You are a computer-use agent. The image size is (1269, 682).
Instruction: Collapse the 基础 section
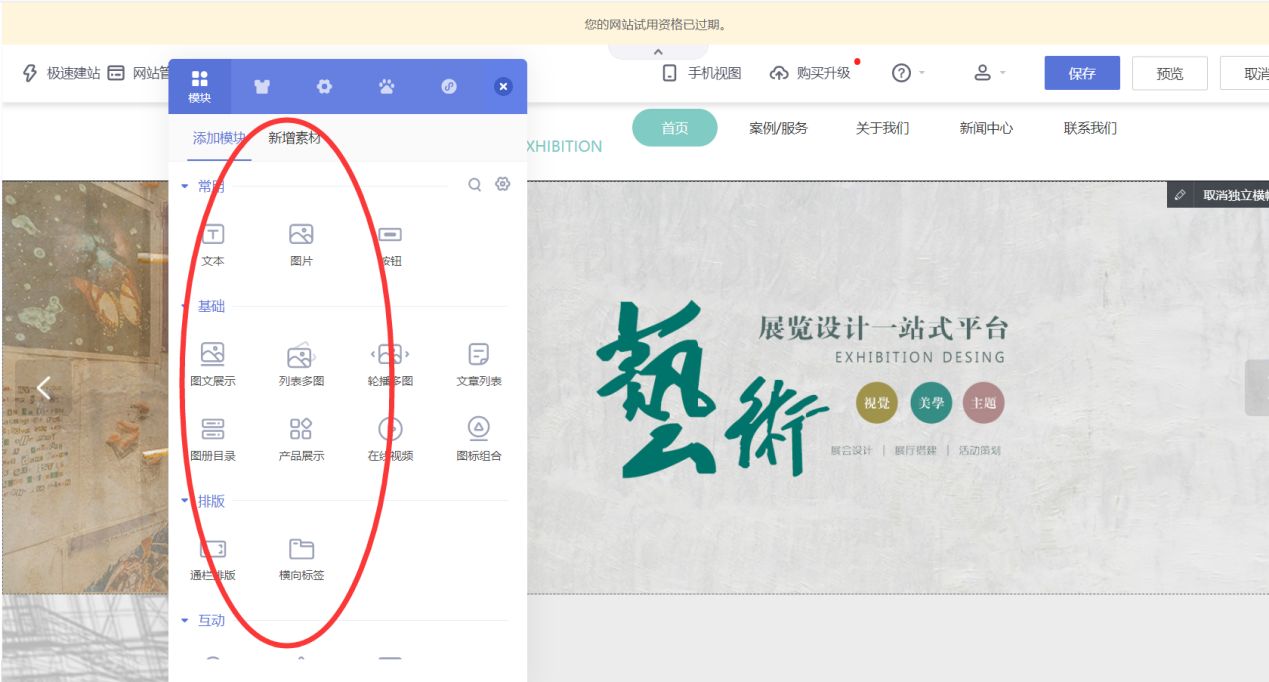tap(184, 306)
